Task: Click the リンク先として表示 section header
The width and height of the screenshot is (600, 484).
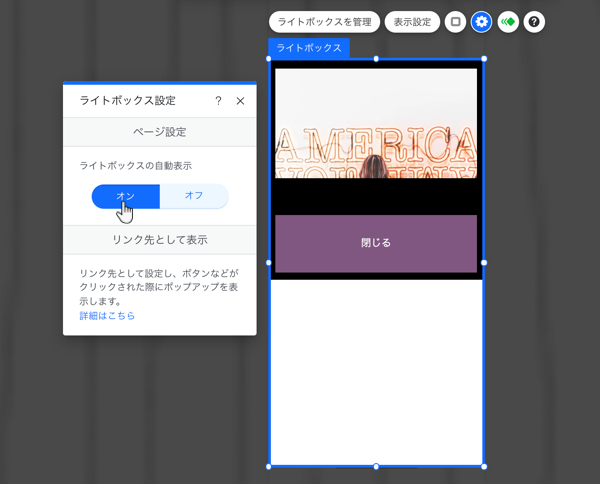Action: (160, 240)
